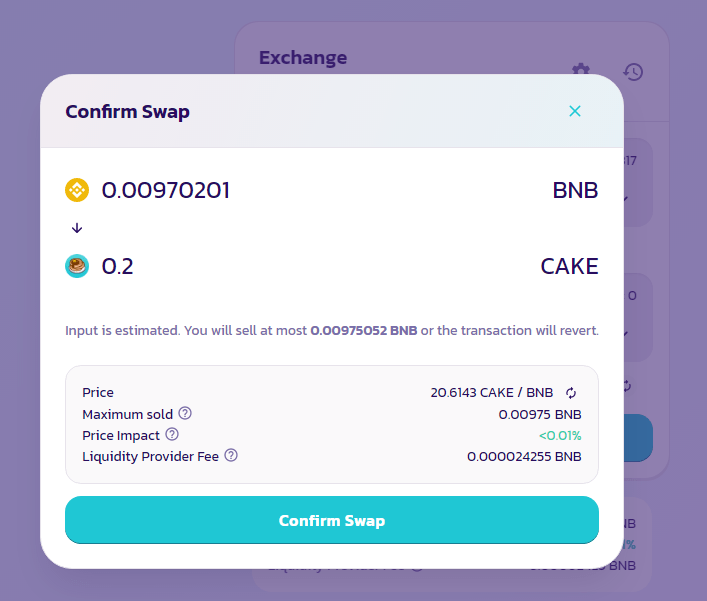707x601 pixels.
Task: Click the bold 0.00975052 BNB text
Action: click(364, 330)
